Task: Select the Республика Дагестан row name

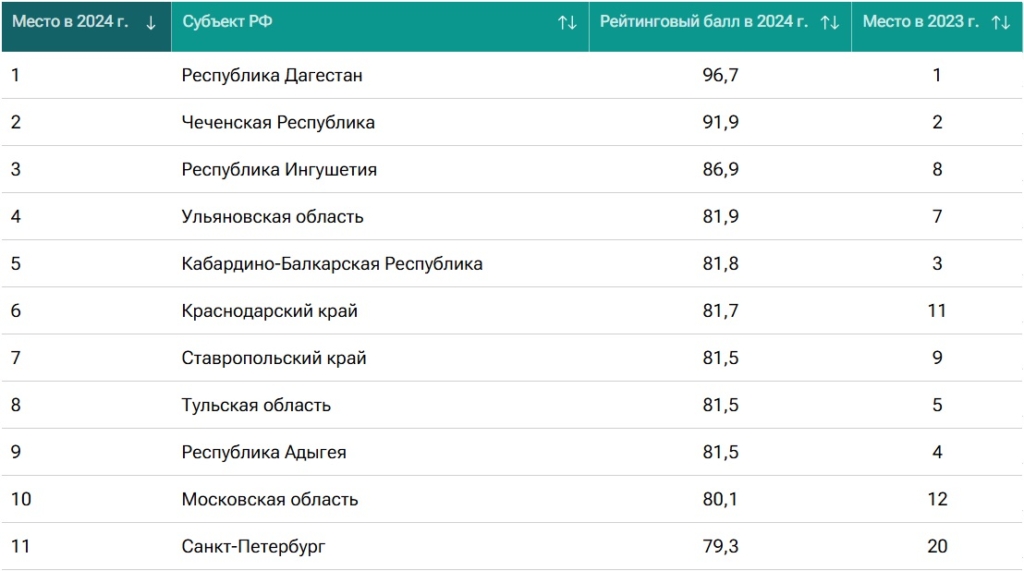Action: pyautogui.click(x=272, y=75)
